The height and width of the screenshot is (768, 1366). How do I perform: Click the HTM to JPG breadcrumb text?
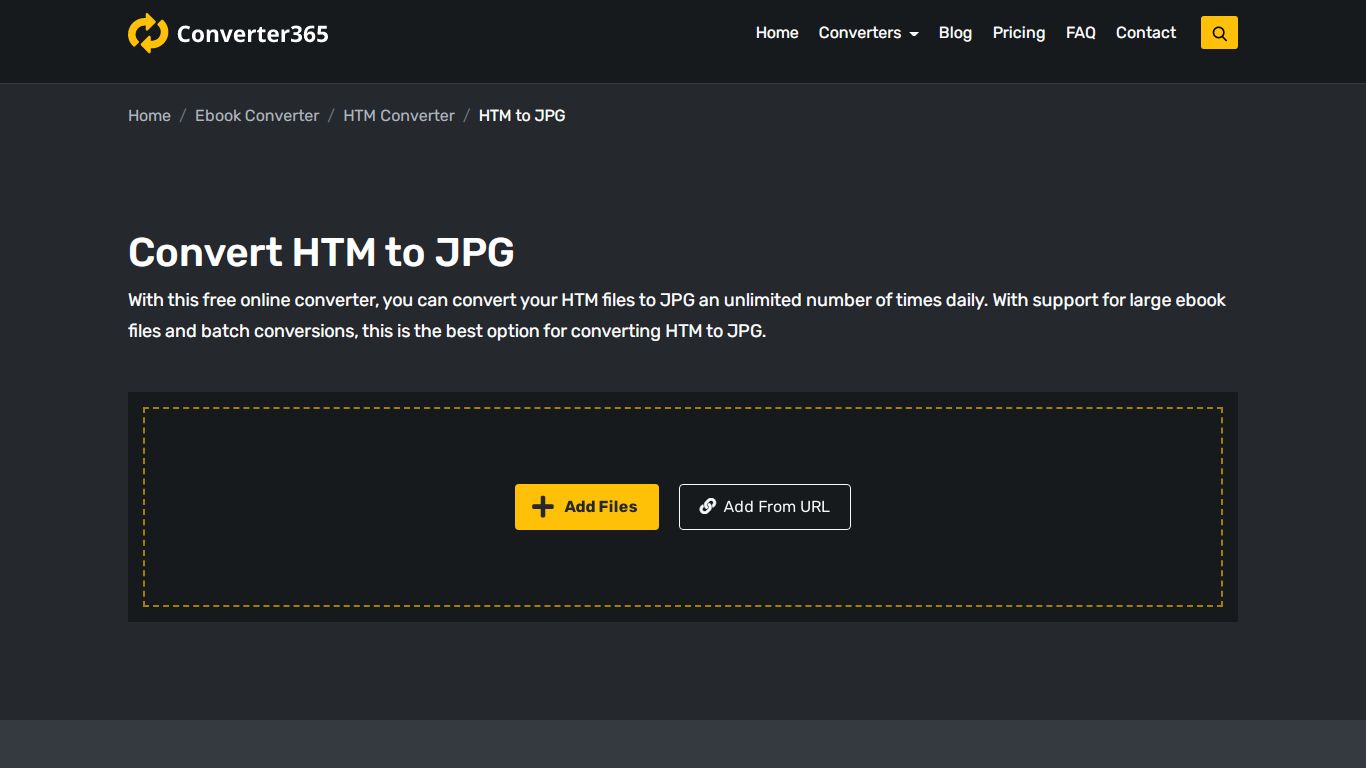tap(522, 116)
